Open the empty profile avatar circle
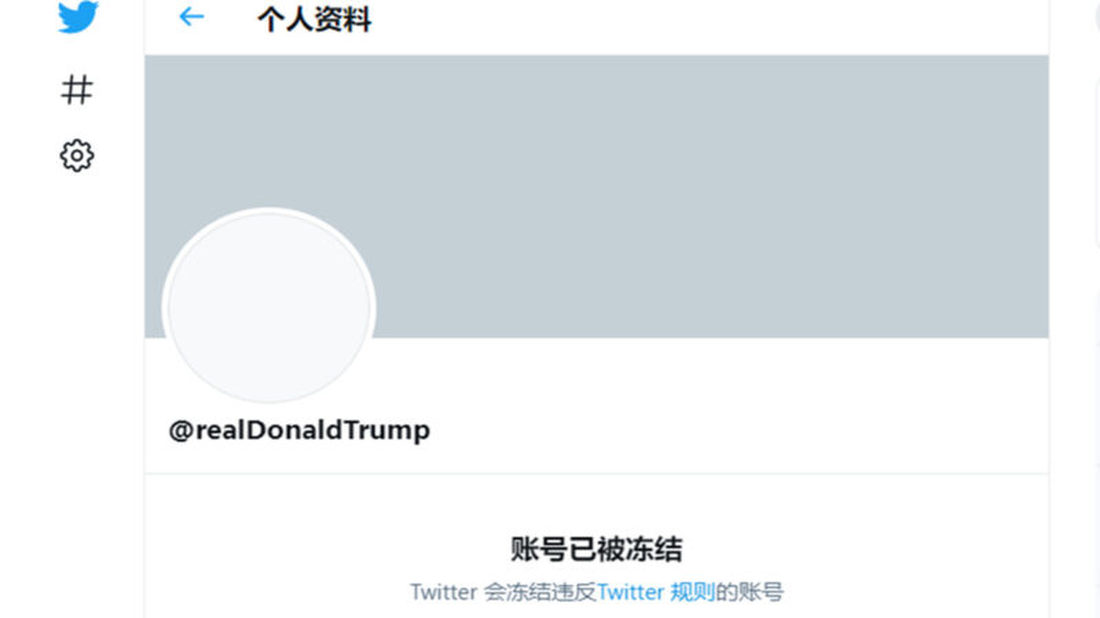 tap(269, 307)
